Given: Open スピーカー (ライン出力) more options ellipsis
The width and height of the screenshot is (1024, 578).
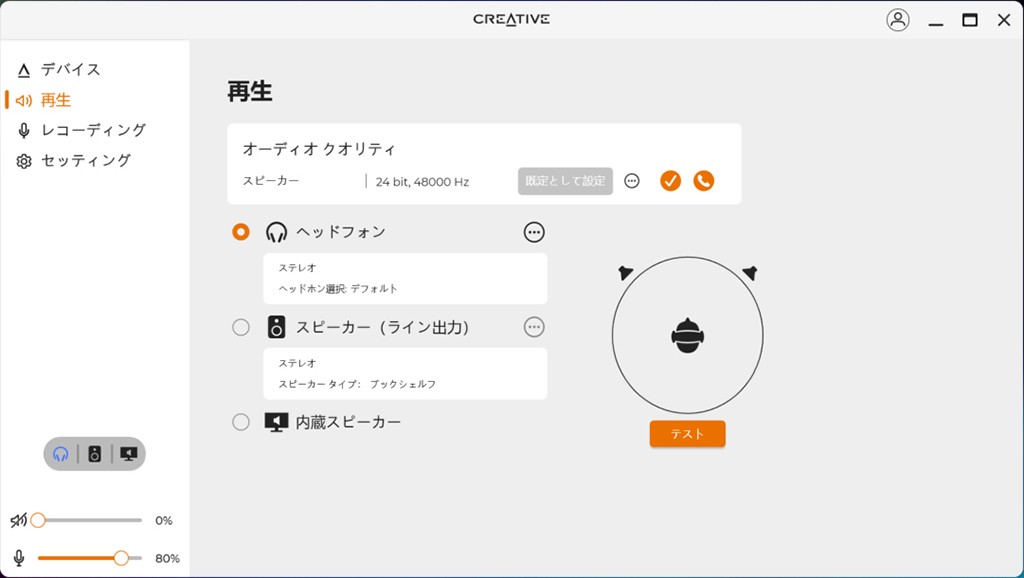Looking at the screenshot, I should [534, 327].
